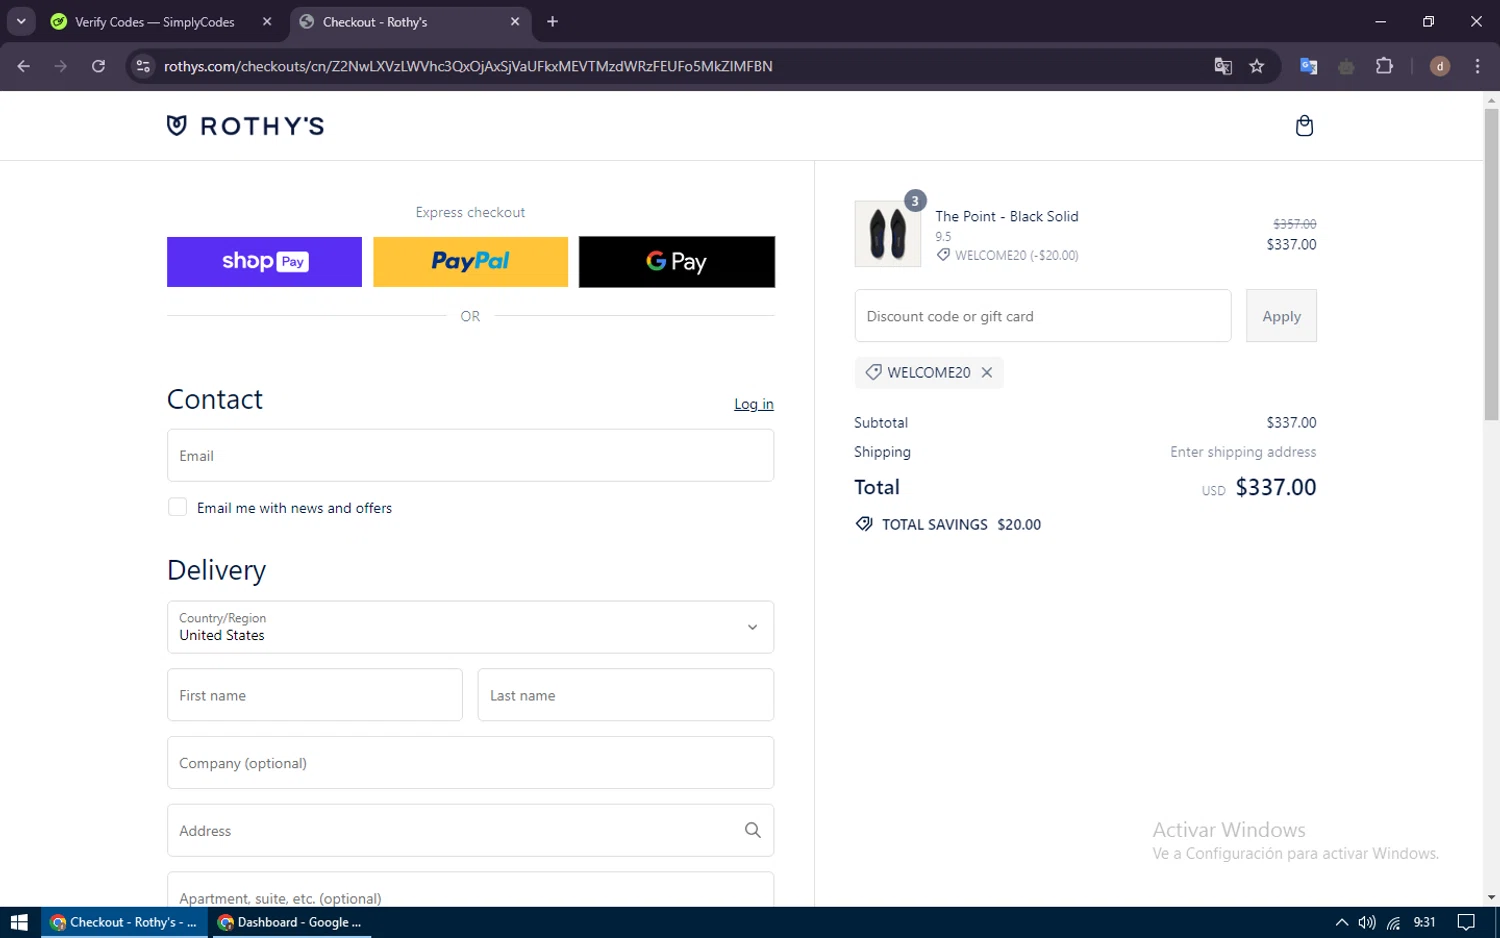Focus the Address field
This screenshot has height=938, width=1500.
click(x=470, y=830)
